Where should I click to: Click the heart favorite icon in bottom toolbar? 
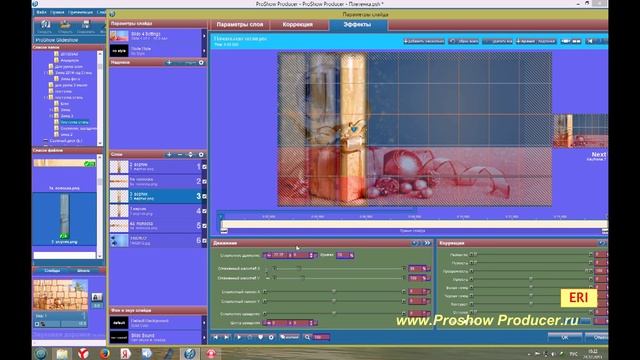260,337
